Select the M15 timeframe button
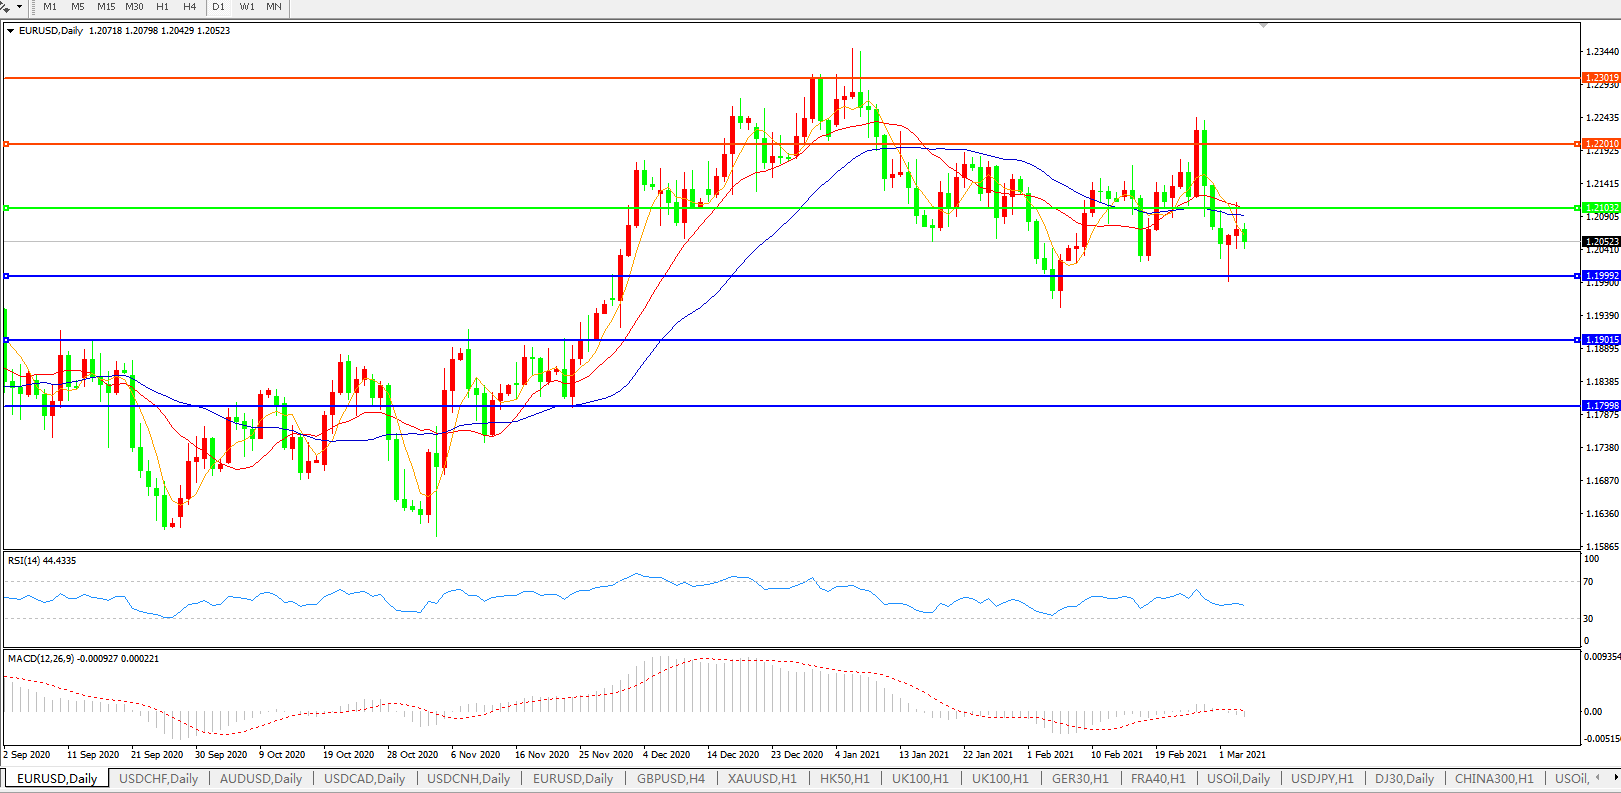 (x=106, y=7)
